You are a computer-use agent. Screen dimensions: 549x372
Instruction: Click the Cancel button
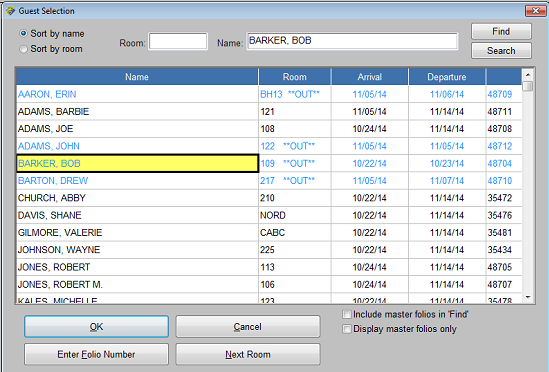pos(248,327)
